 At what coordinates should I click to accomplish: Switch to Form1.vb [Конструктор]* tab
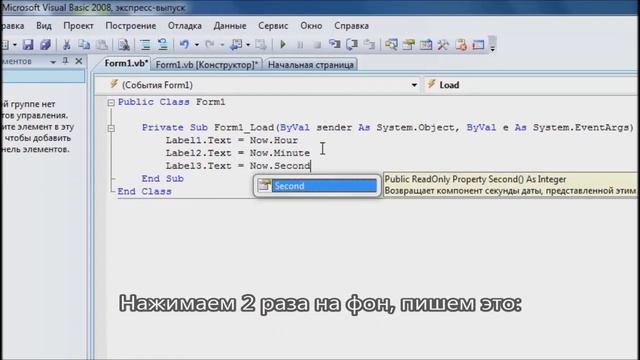coord(207,64)
